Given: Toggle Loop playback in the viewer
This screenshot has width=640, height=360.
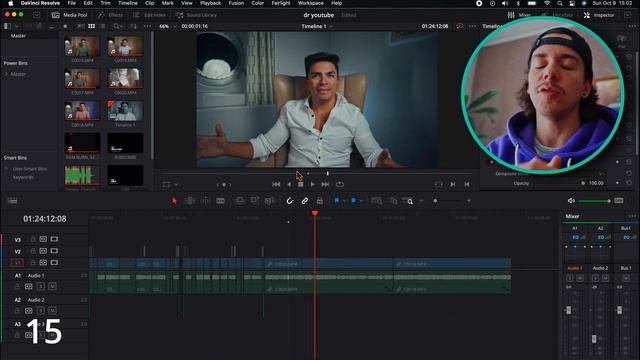Looking at the screenshot, I should click(x=340, y=184).
